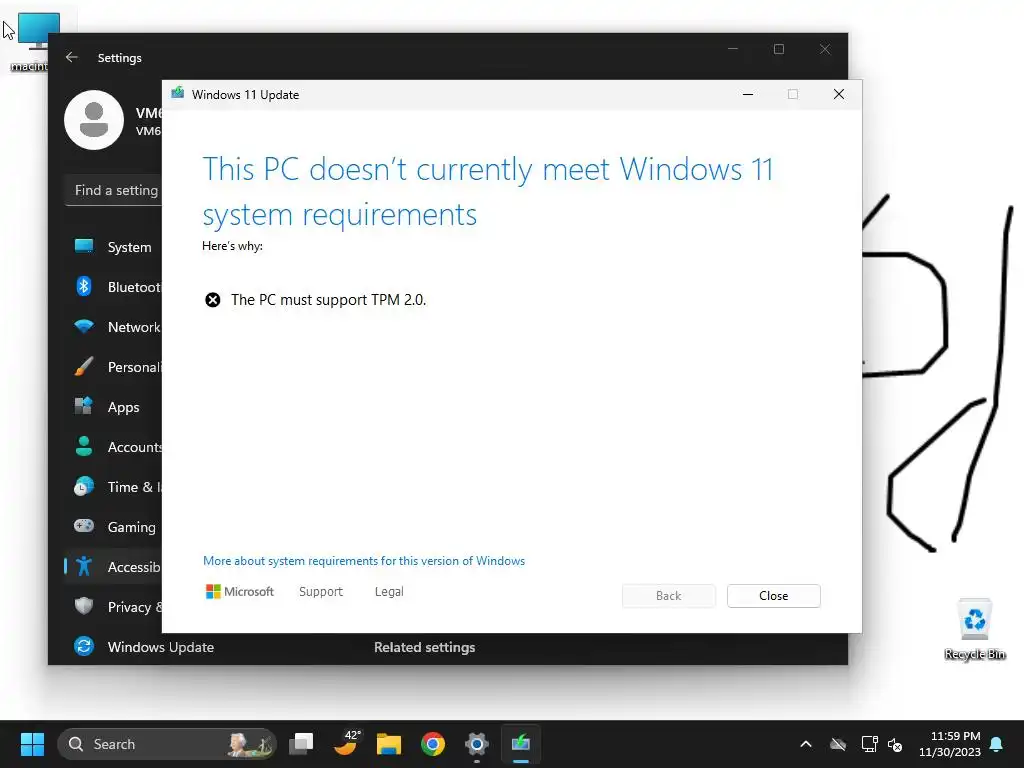Open the Gaming settings category
The height and width of the screenshot is (768, 1024).
[x=114, y=526]
